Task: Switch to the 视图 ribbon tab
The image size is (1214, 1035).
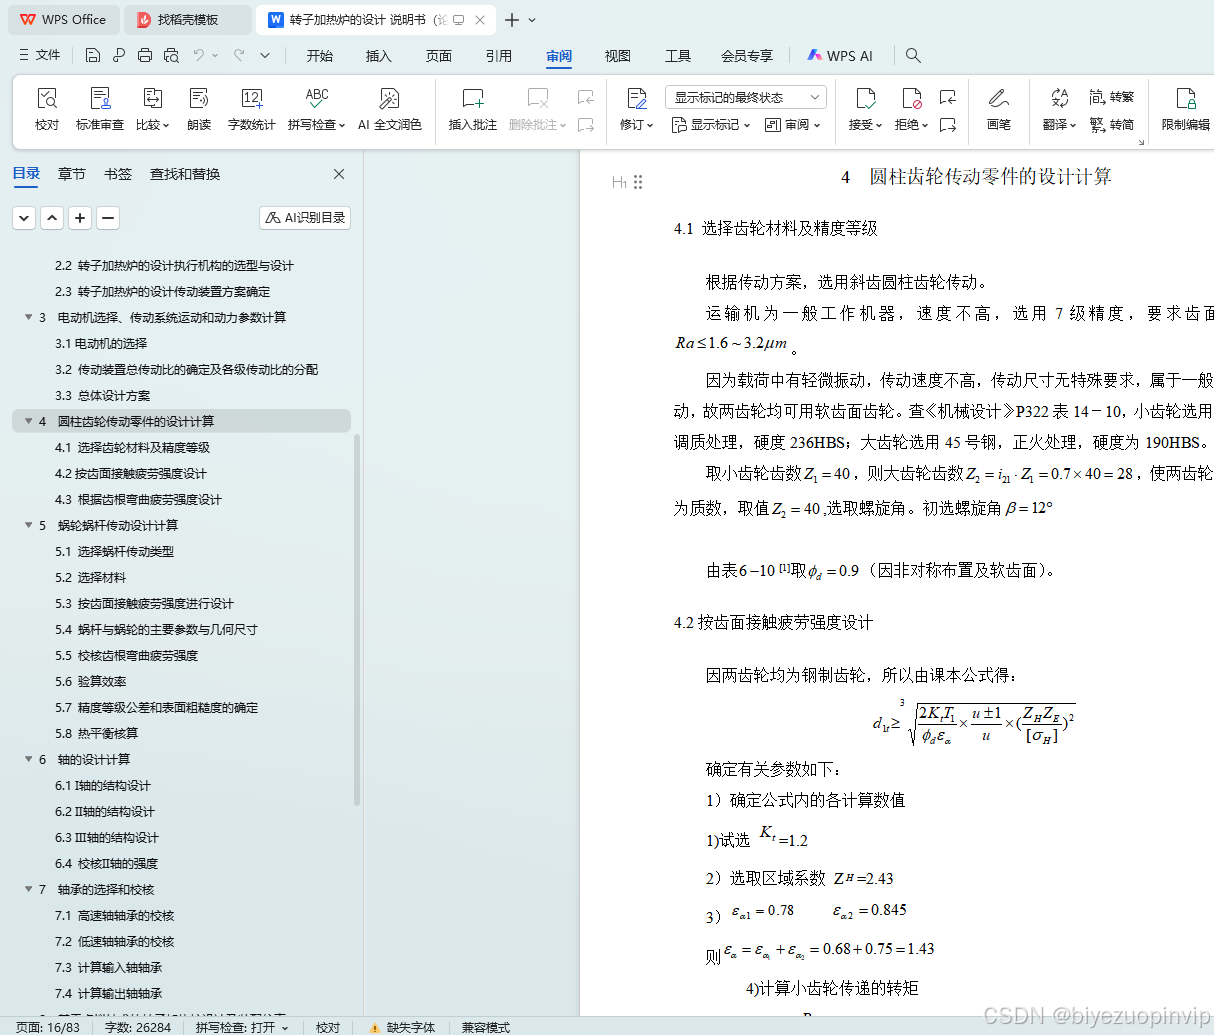Action: (618, 56)
